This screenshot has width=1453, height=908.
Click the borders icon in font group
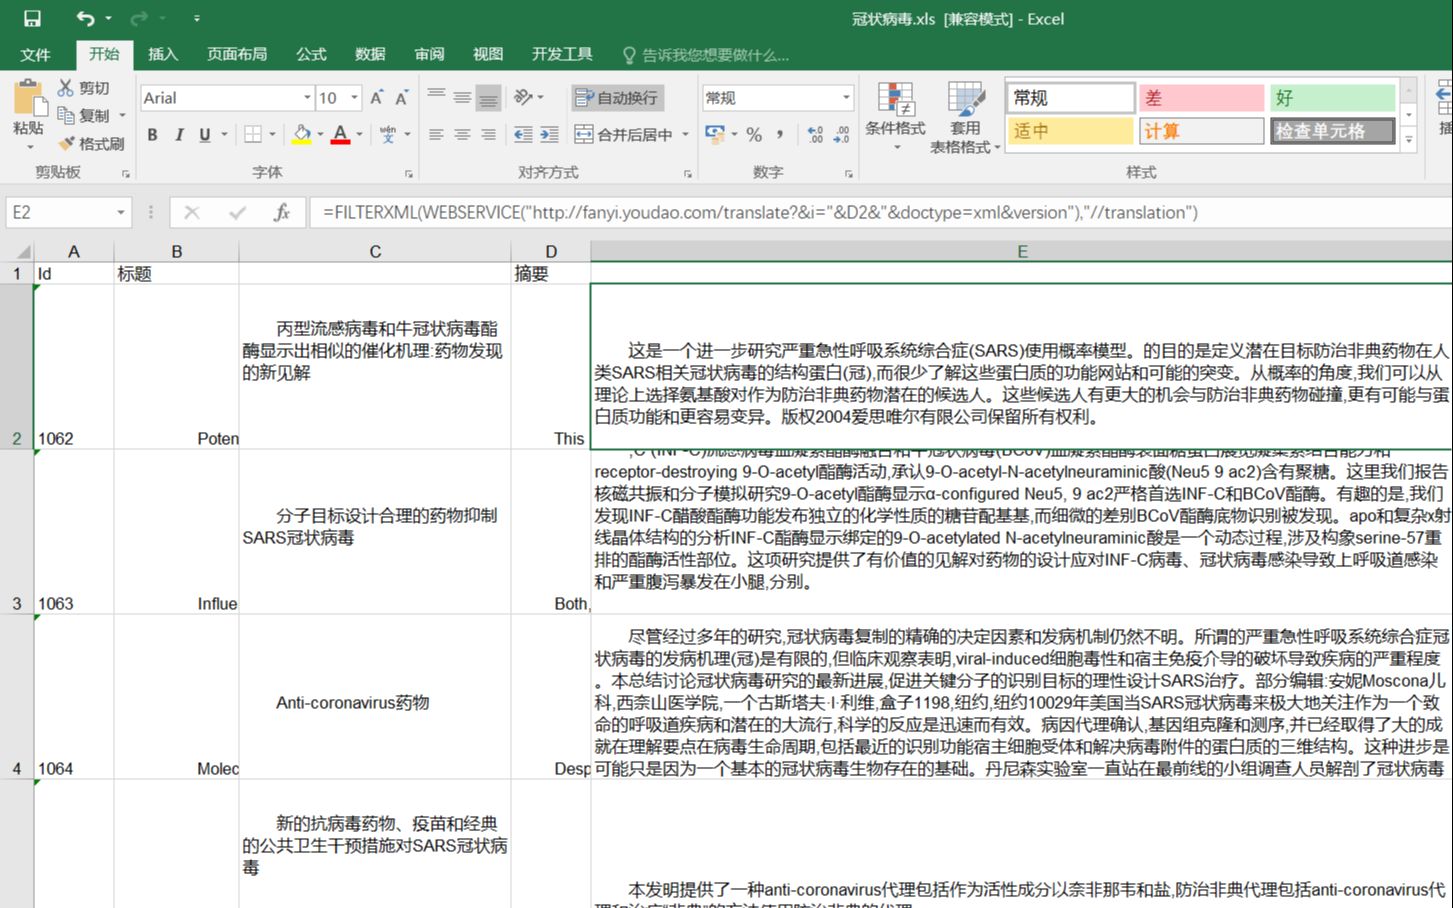[253, 134]
